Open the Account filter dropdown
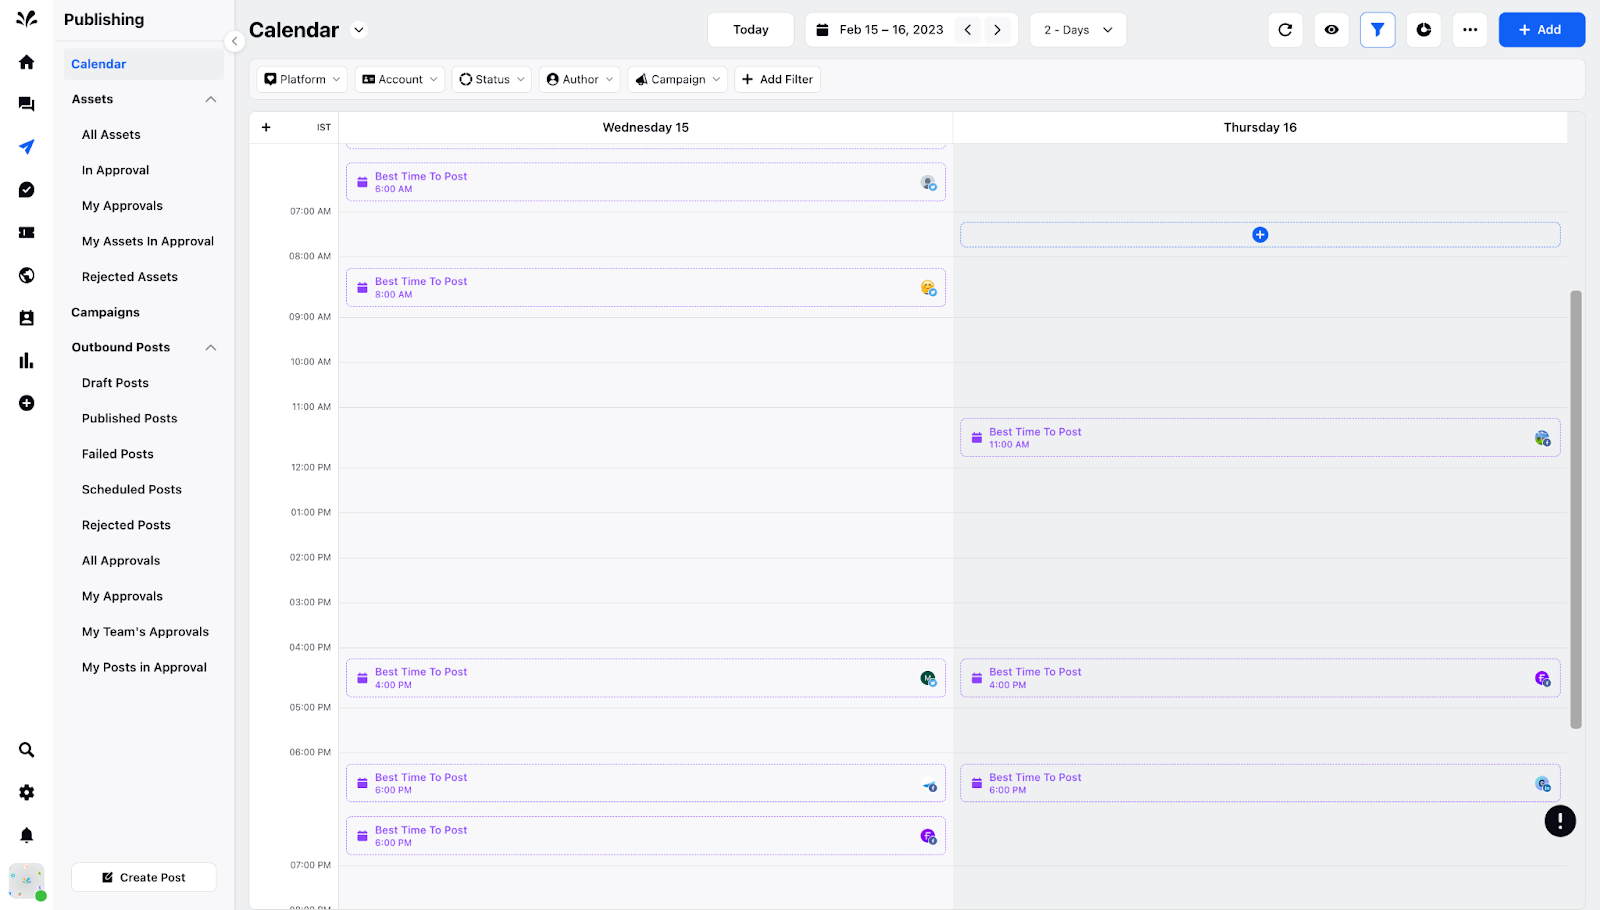 pyautogui.click(x=400, y=79)
